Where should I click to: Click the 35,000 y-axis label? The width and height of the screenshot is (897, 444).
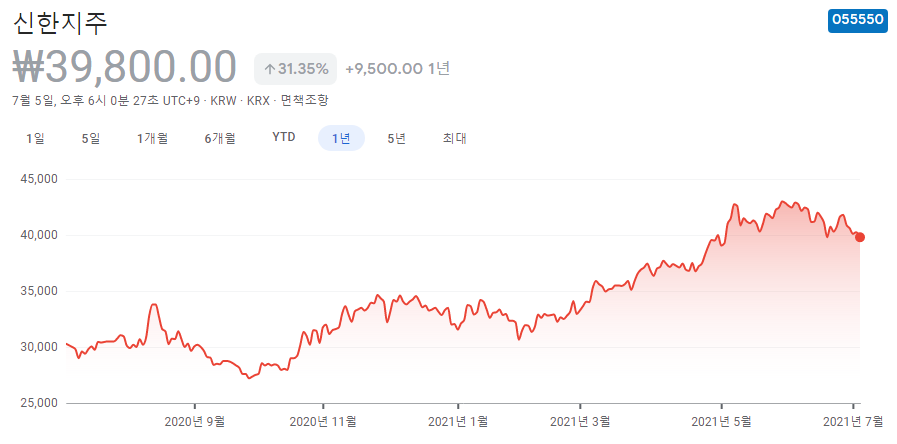pos(41,291)
